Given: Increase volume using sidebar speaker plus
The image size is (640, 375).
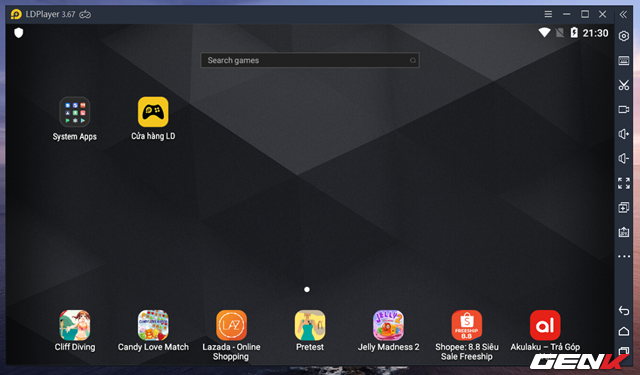Looking at the screenshot, I should [x=624, y=134].
